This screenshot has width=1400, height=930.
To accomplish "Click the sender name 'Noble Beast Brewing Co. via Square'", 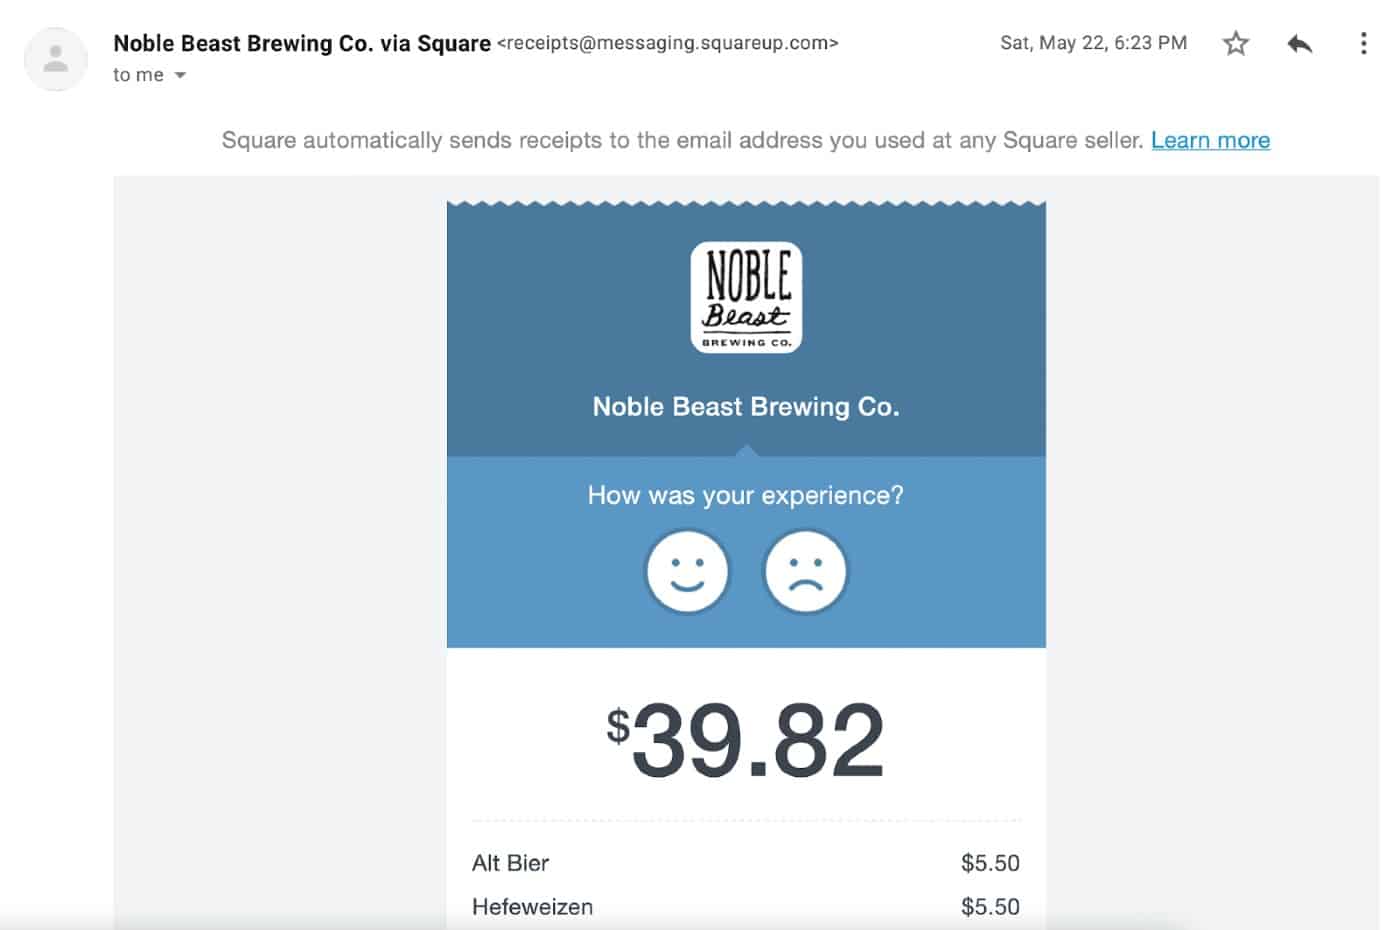I will pyautogui.click(x=302, y=43).
